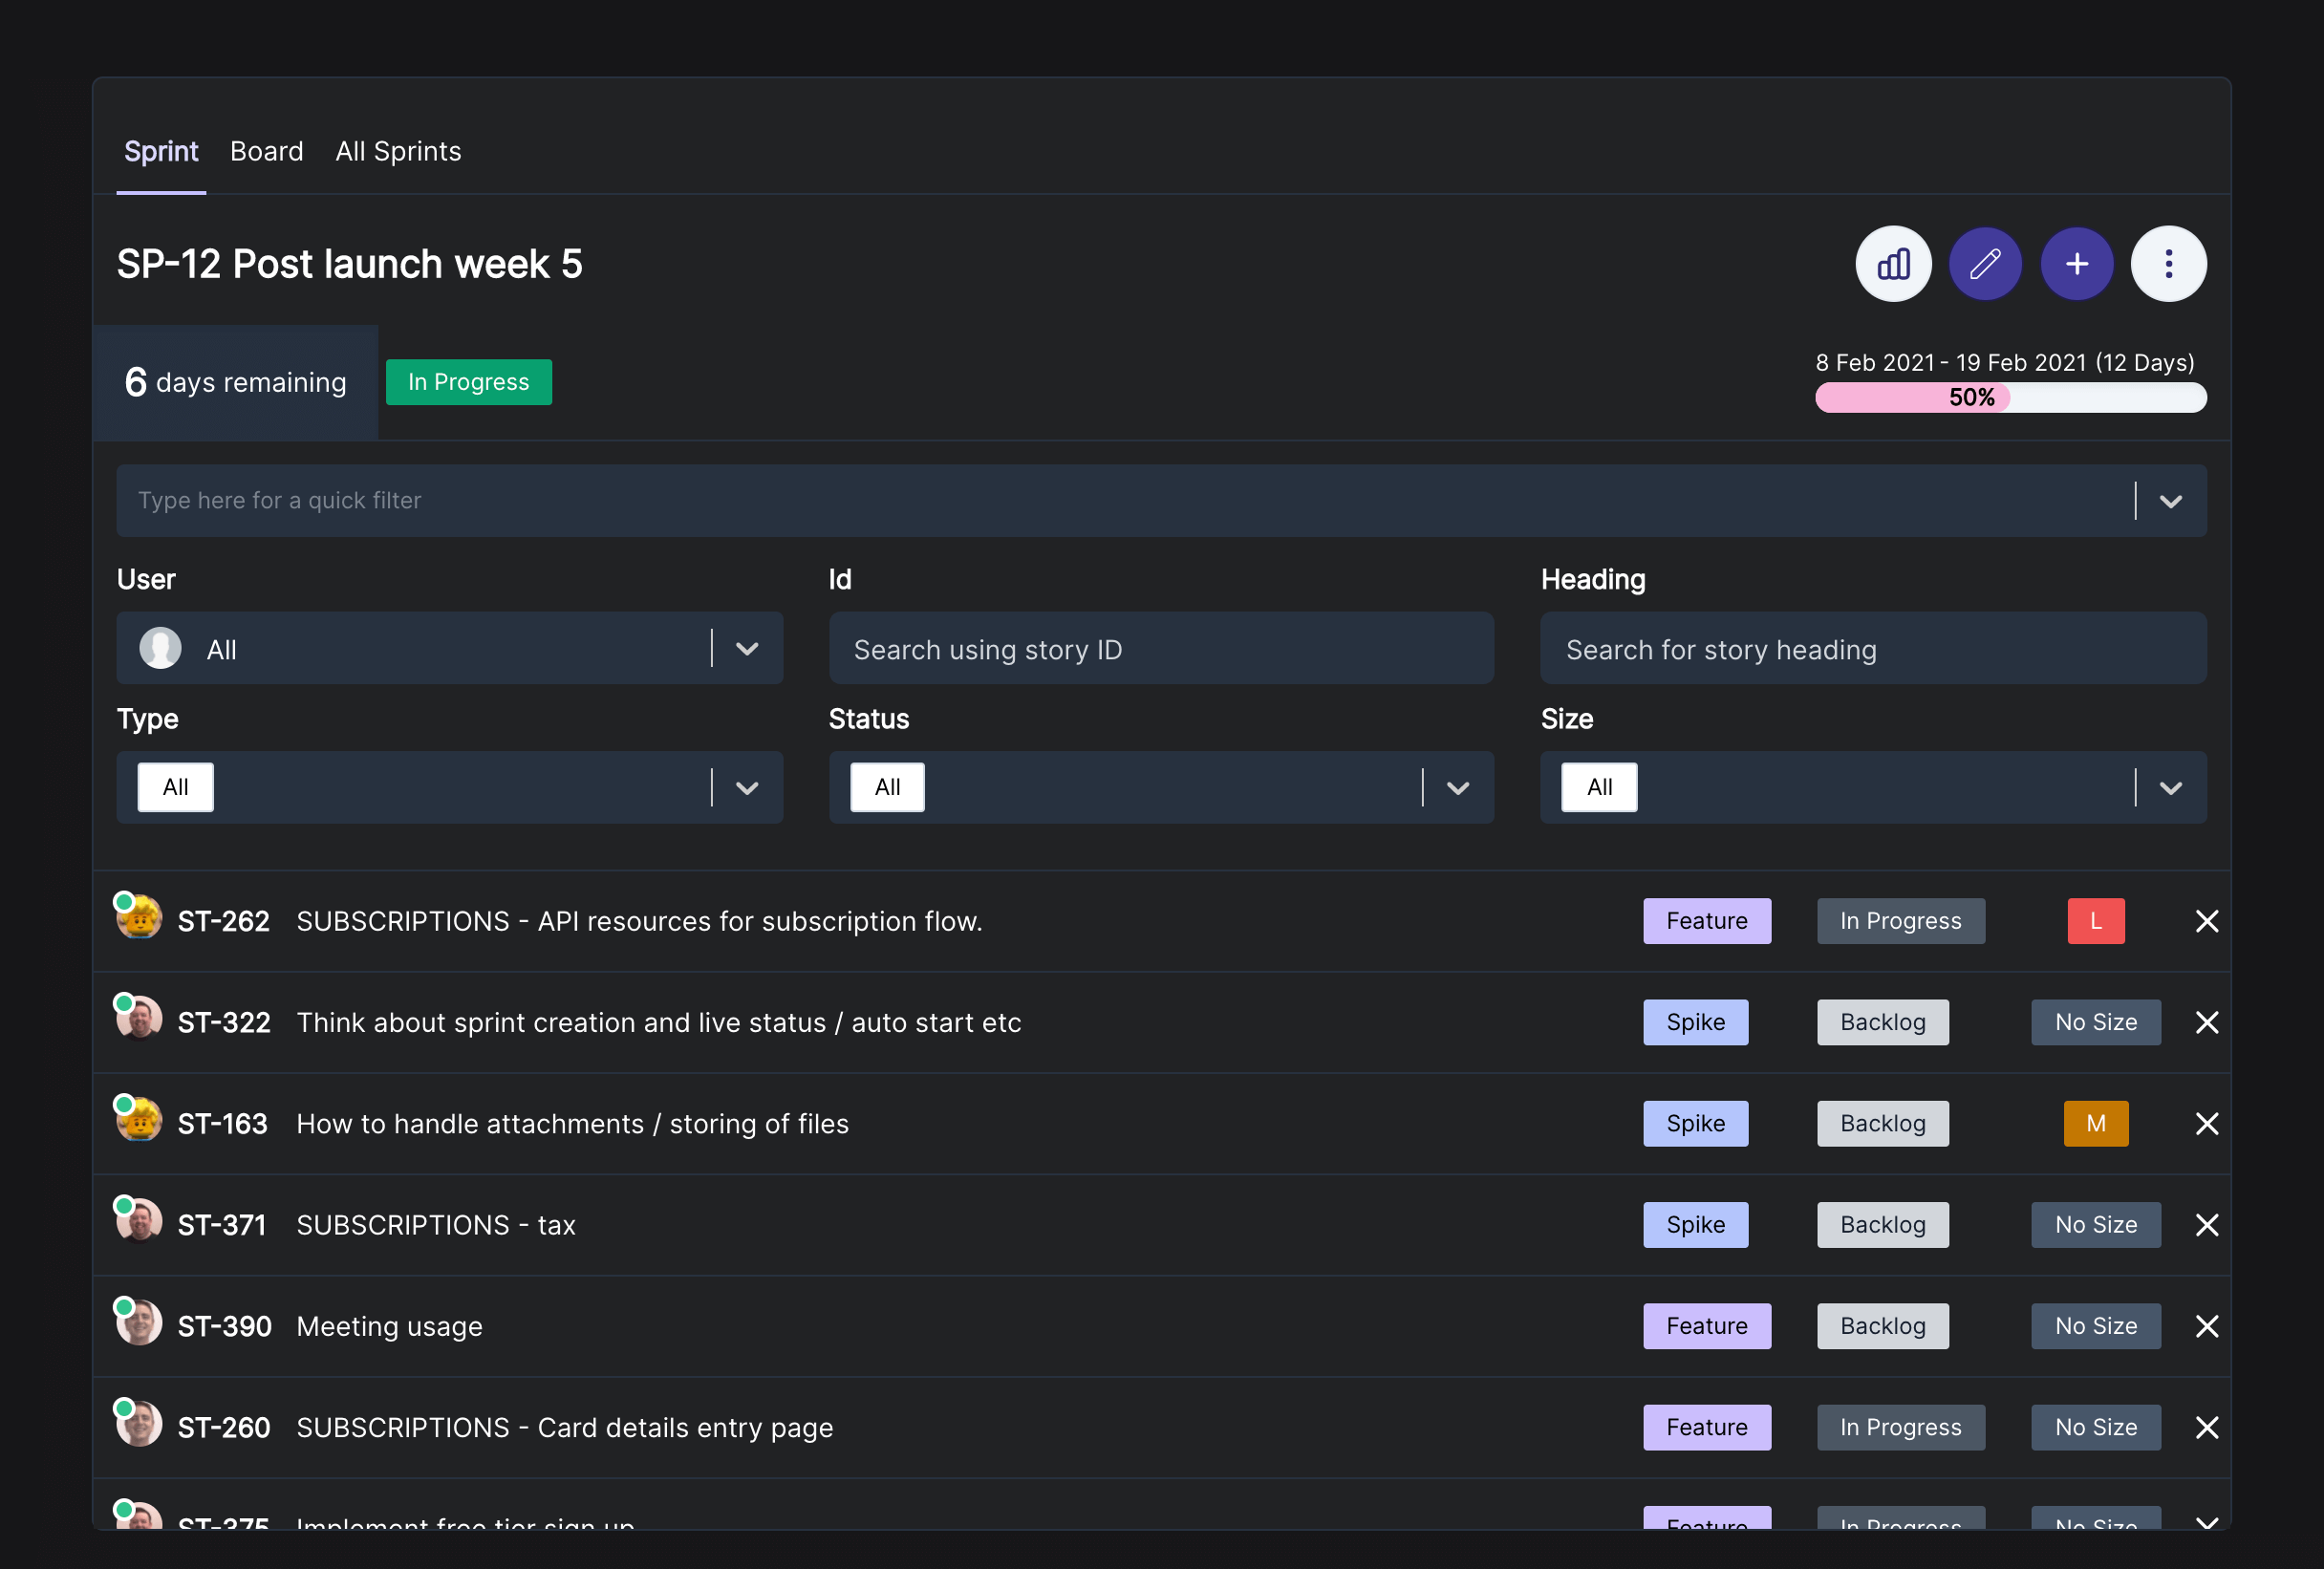Image resolution: width=2324 pixels, height=1569 pixels.
Task: Click the green In Progress sprint badge
Action: coord(468,382)
